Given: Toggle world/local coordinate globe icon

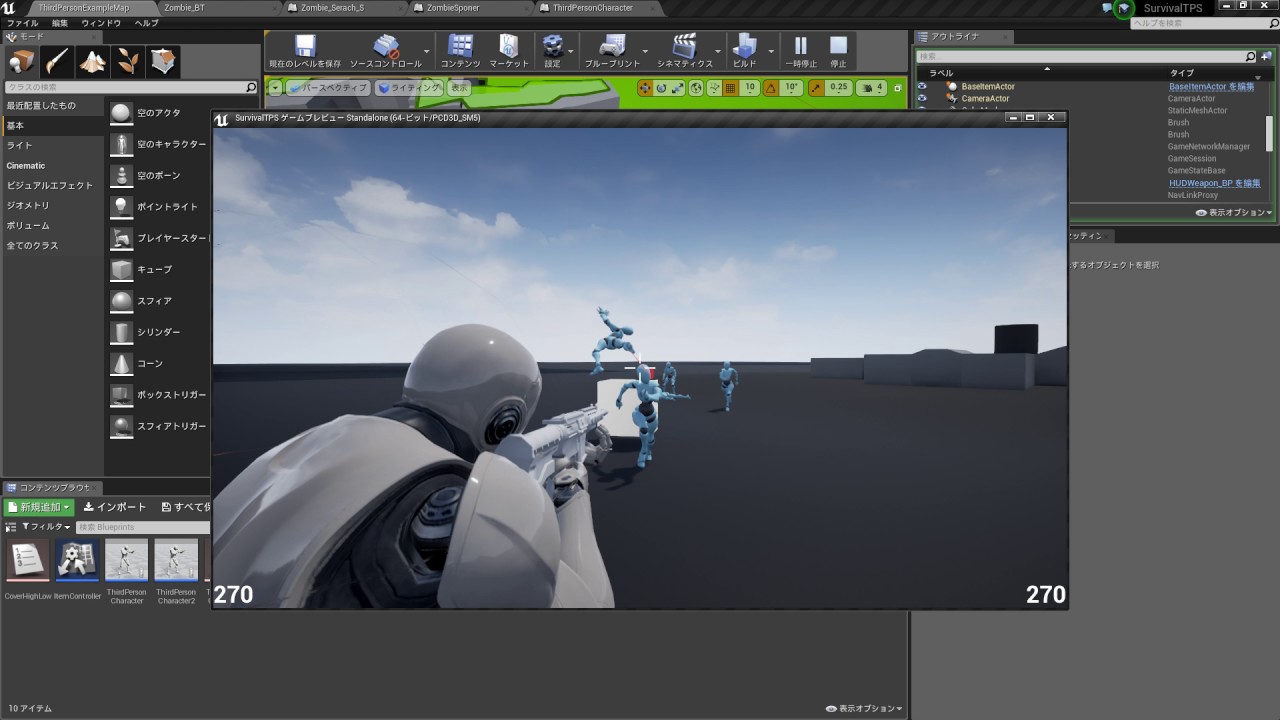Looking at the screenshot, I should click(696, 88).
